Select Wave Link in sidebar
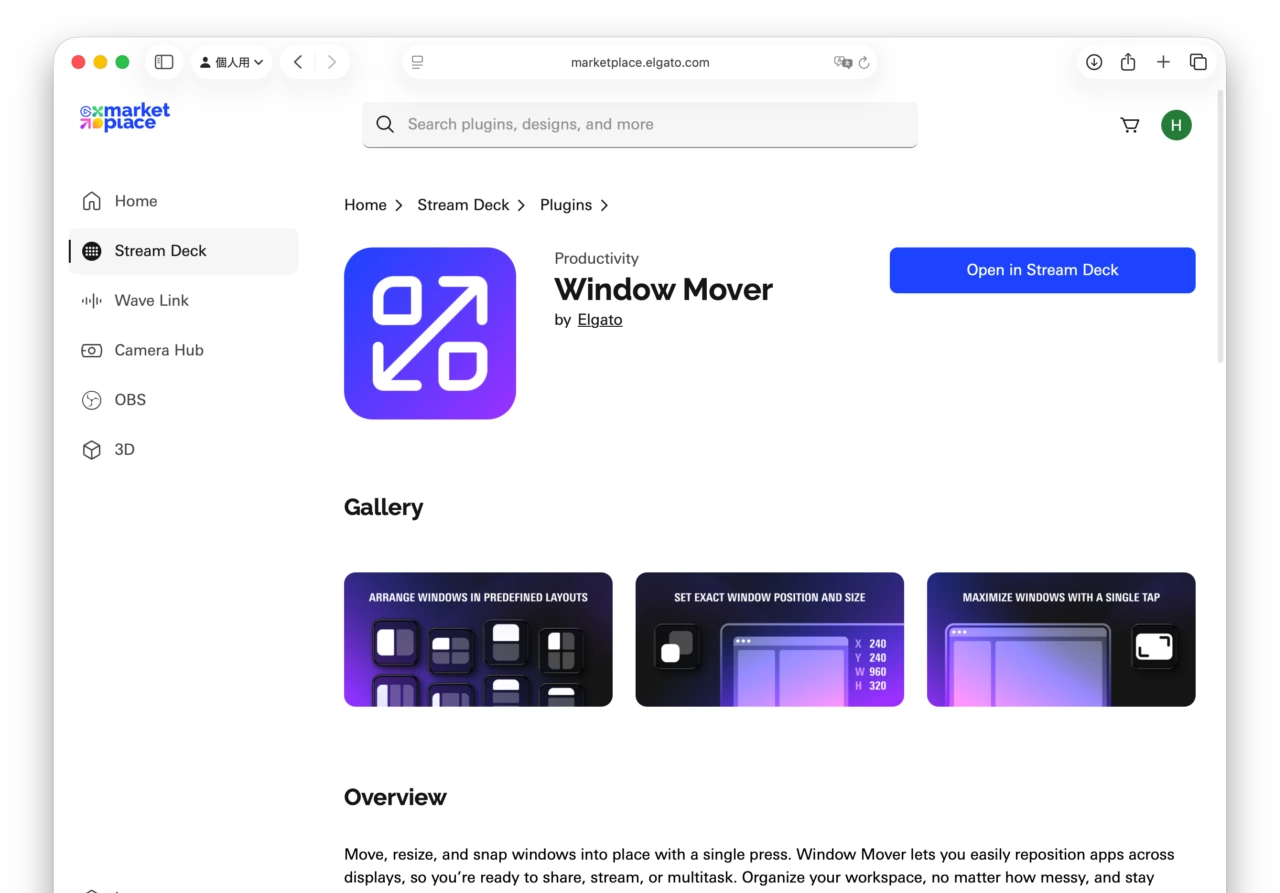Viewport: 1280px width, 893px height. [151, 300]
